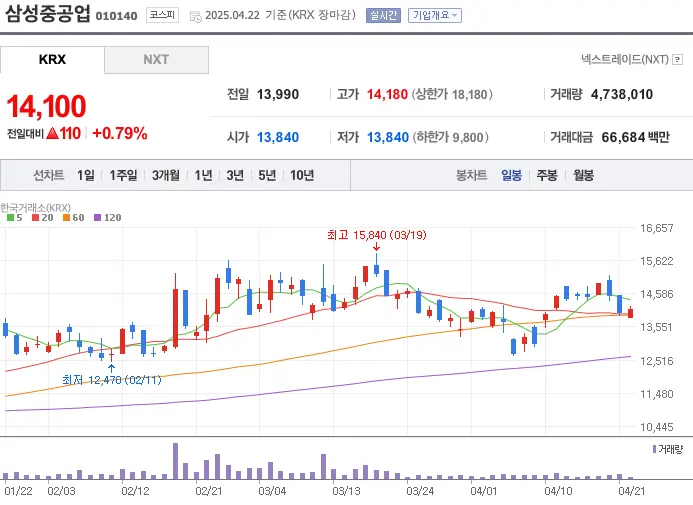Click the 하한가 9,800 text
693x505 pixels.
451,137
